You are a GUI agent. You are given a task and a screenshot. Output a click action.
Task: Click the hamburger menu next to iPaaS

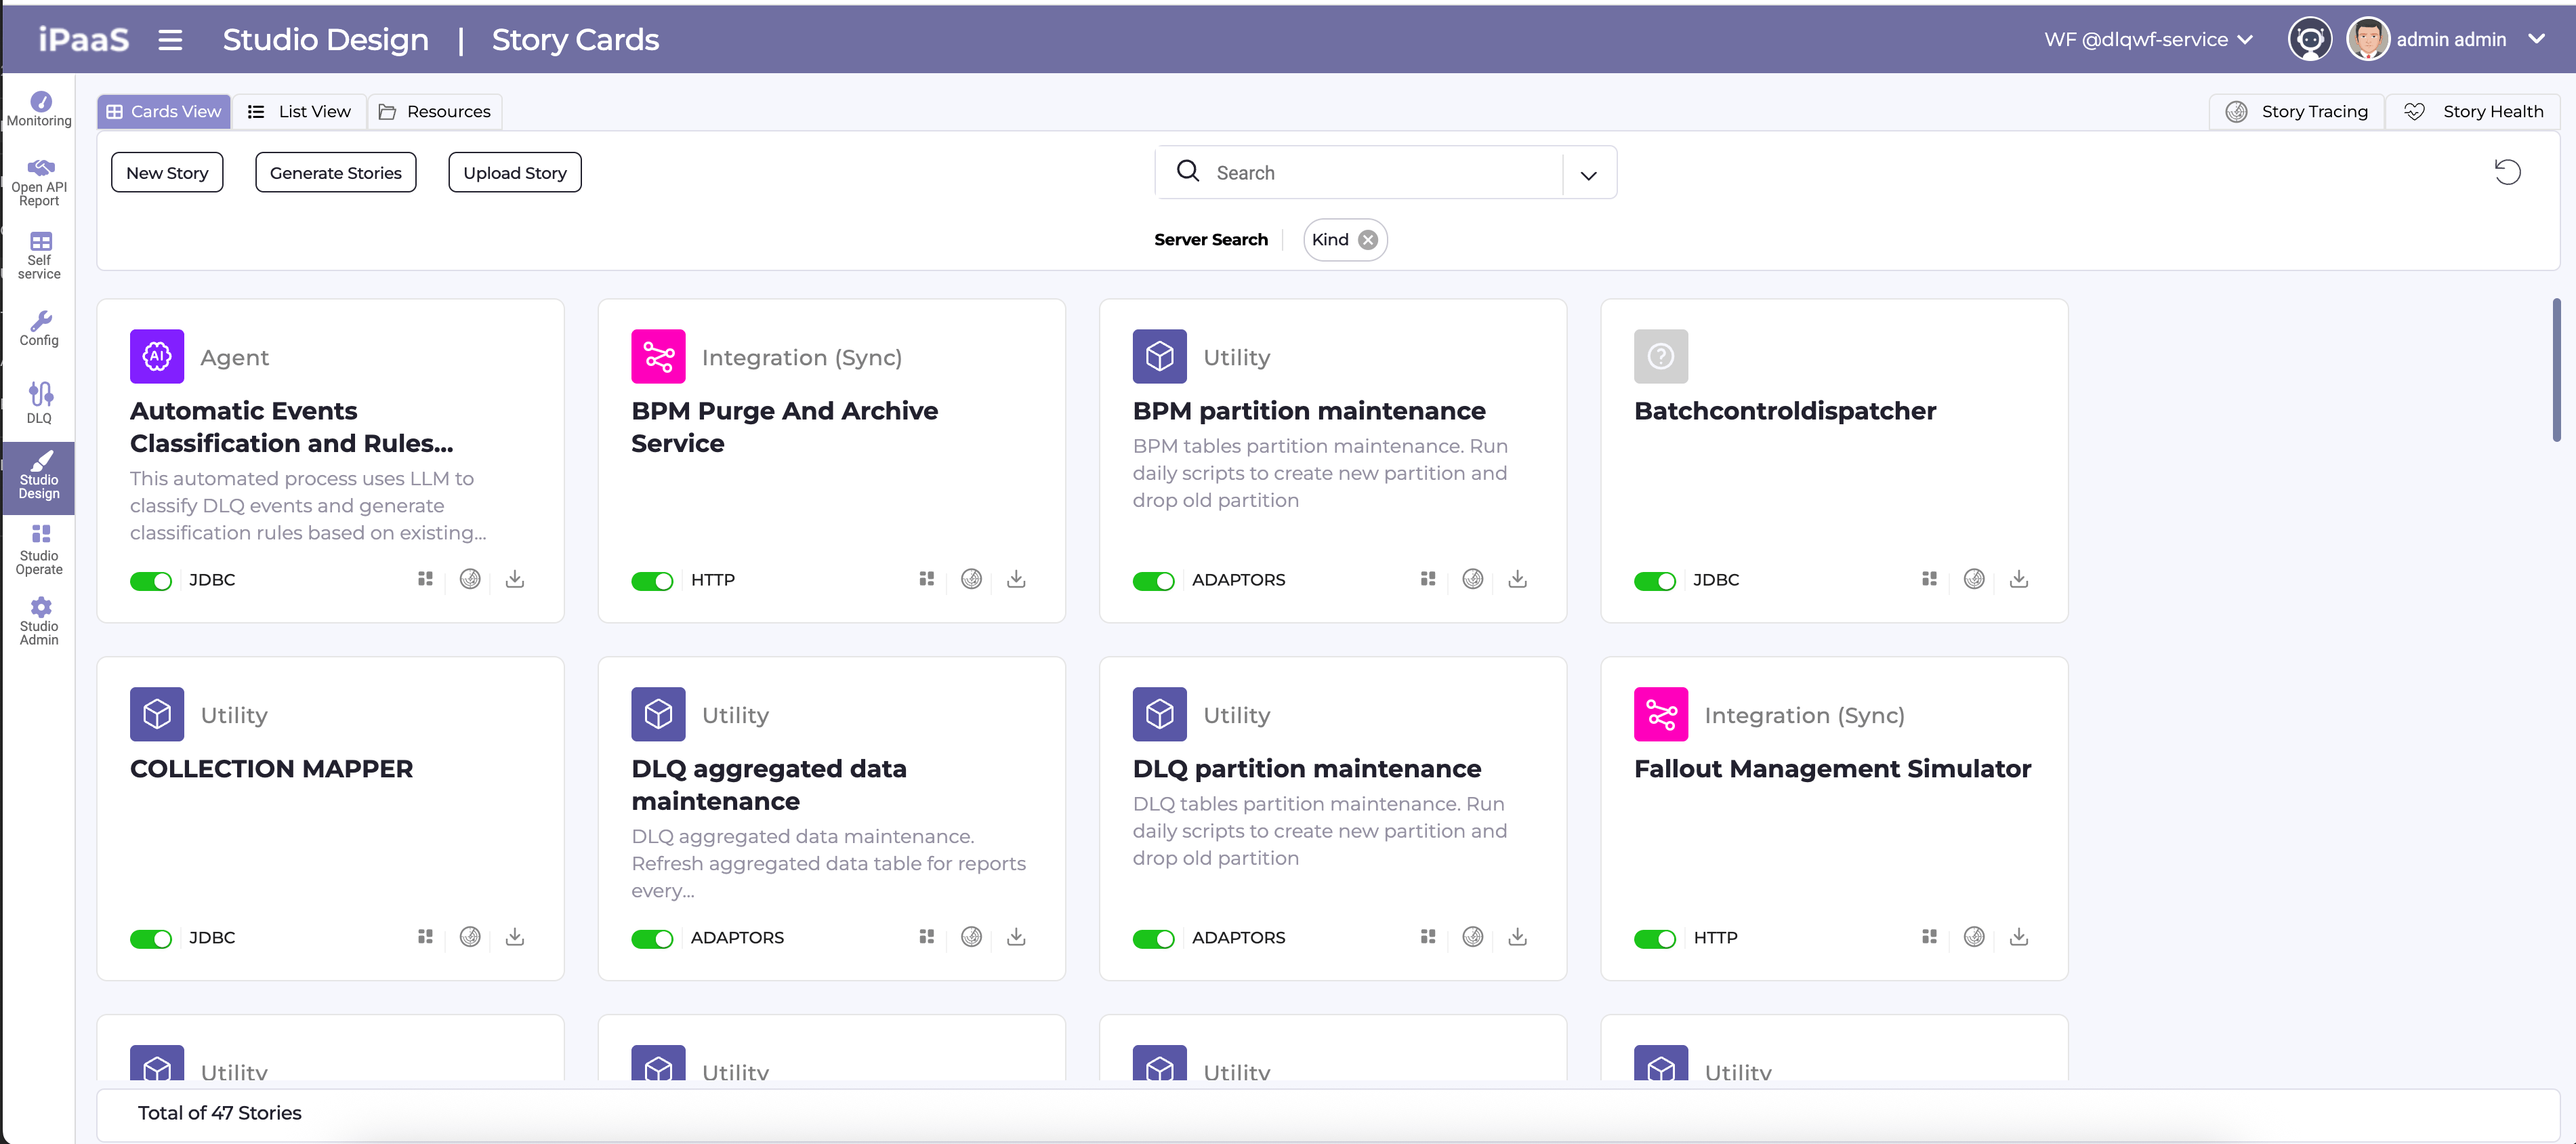[x=170, y=40]
